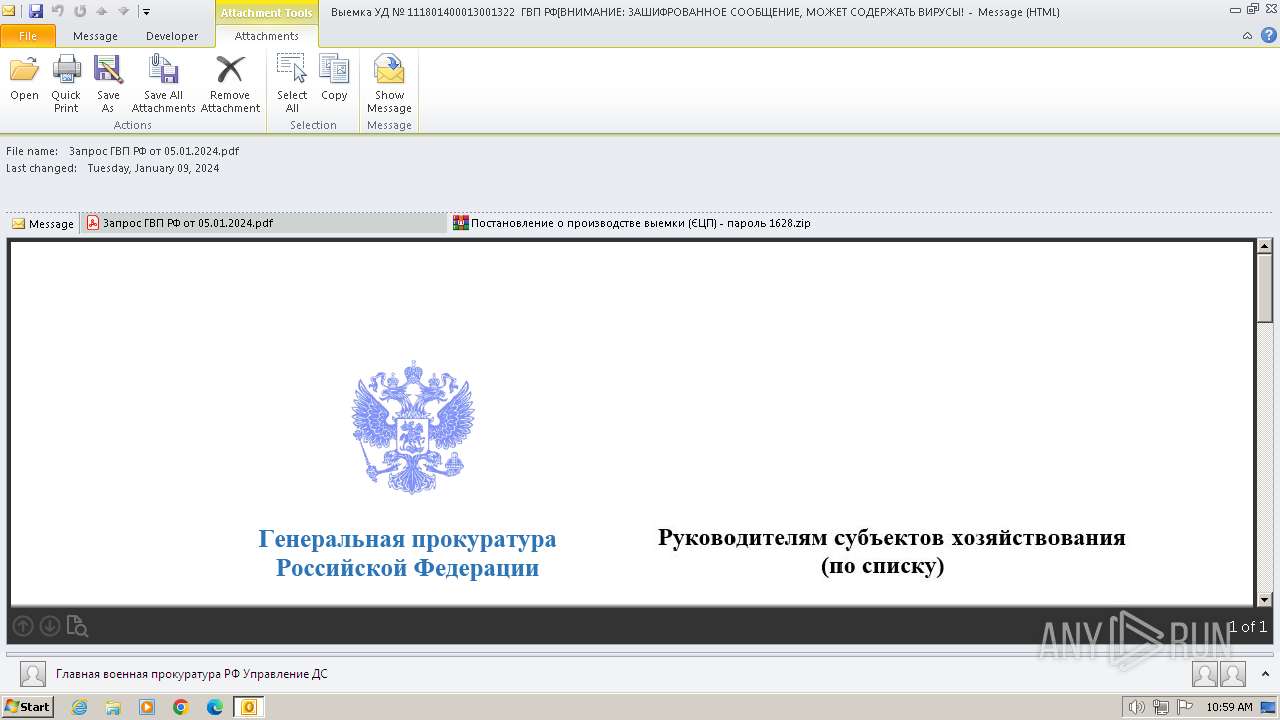Click the find in document icon
Viewport: 1280px width, 720px height.
pos(77,626)
